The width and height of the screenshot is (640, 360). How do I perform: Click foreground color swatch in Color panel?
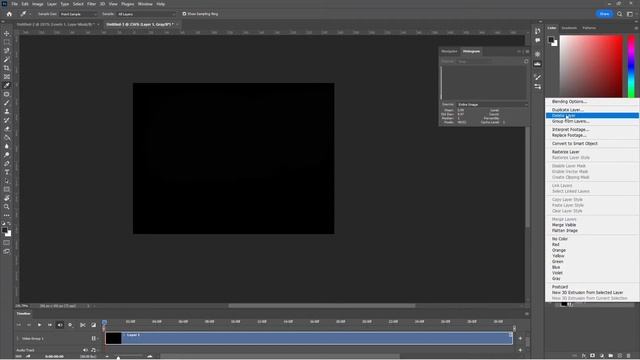pyautogui.click(x=551, y=40)
